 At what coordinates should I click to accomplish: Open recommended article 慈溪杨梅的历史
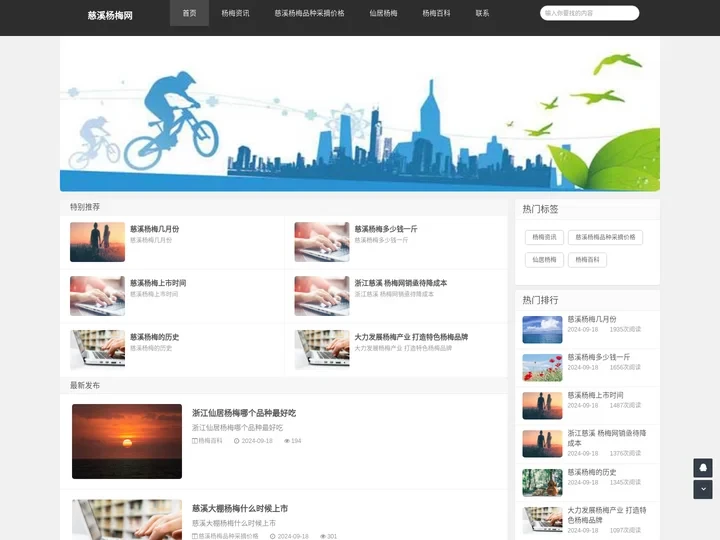pos(154,337)
